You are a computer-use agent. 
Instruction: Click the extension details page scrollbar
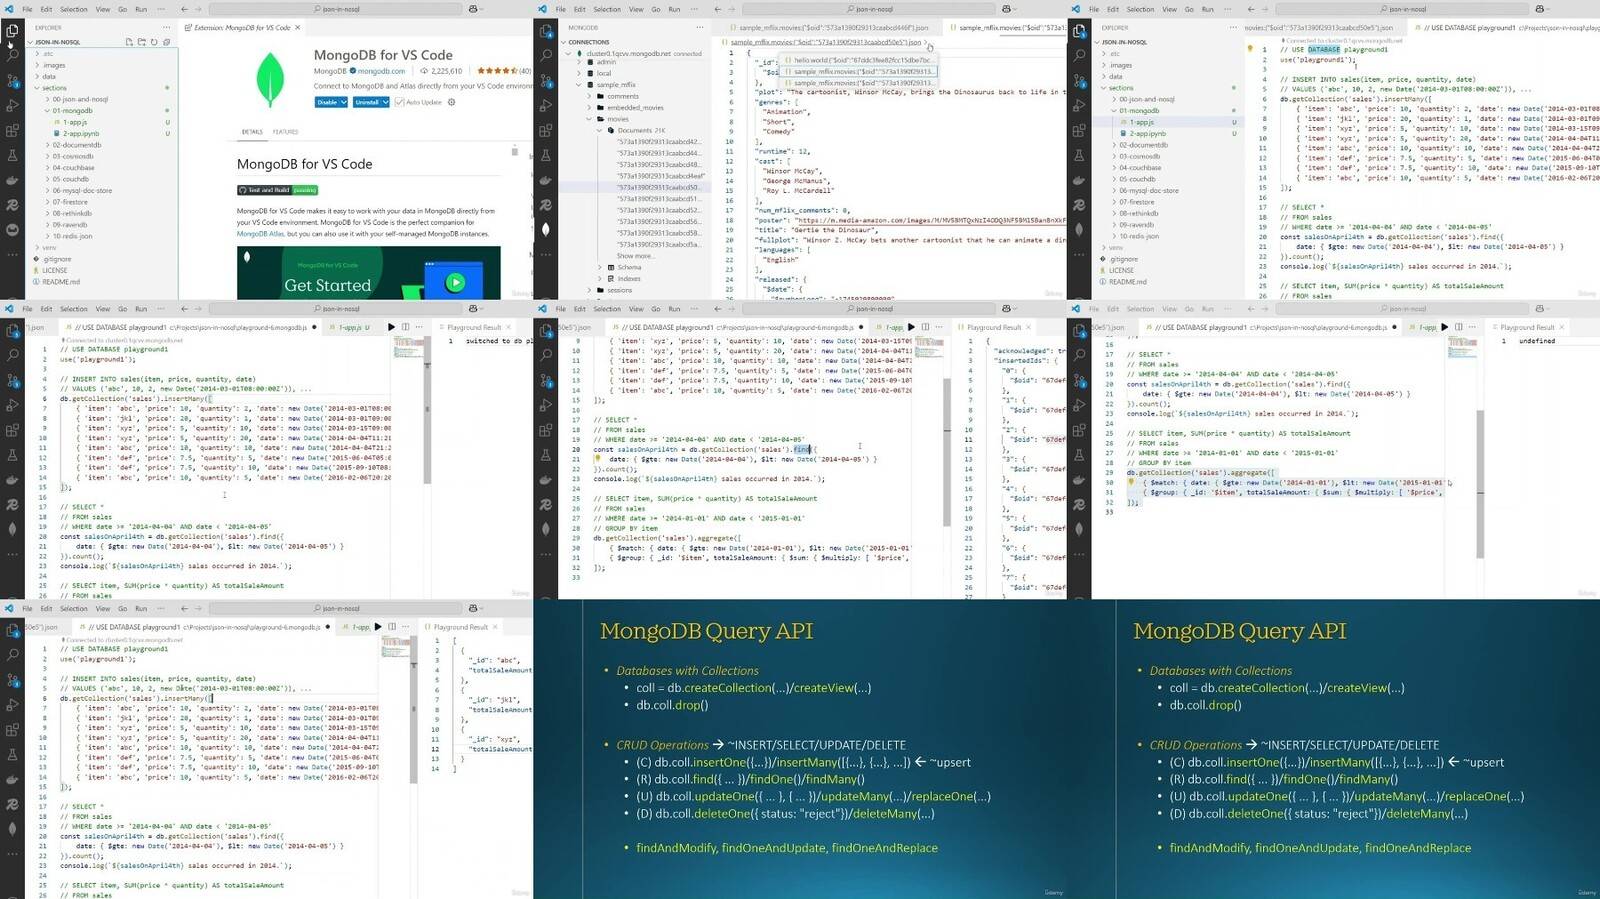point(515,152)
